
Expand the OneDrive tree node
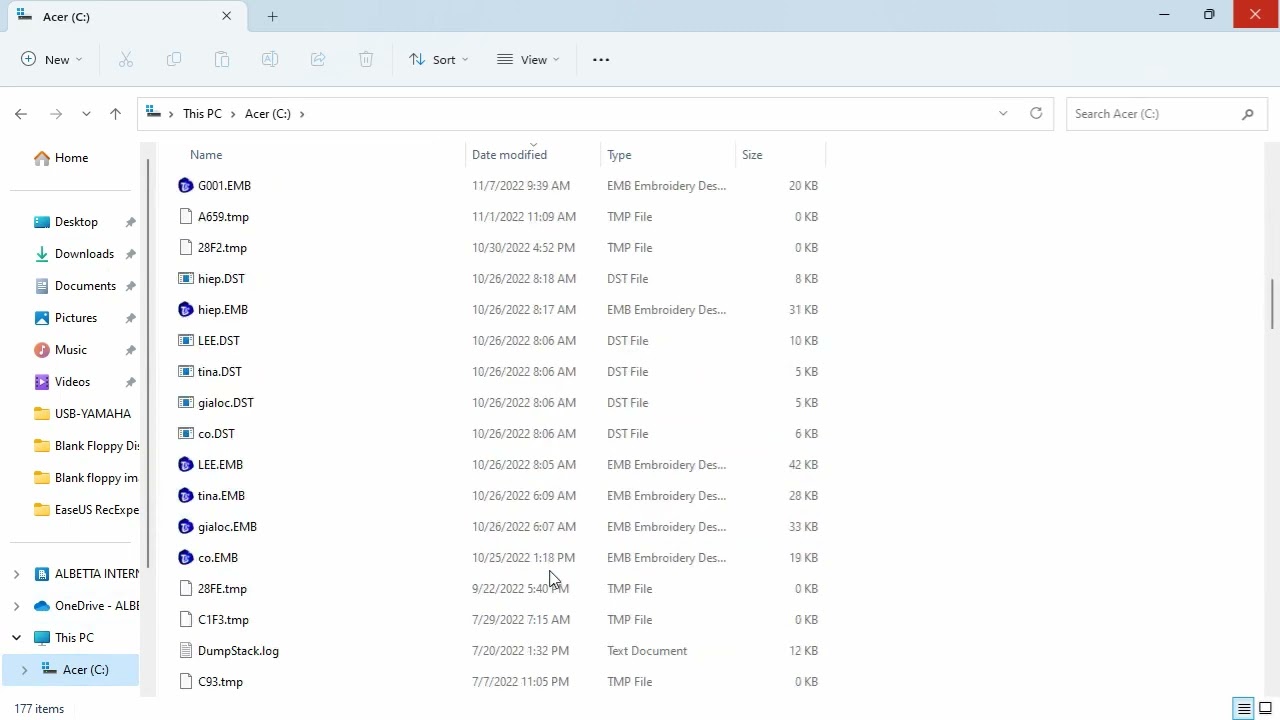16,606
